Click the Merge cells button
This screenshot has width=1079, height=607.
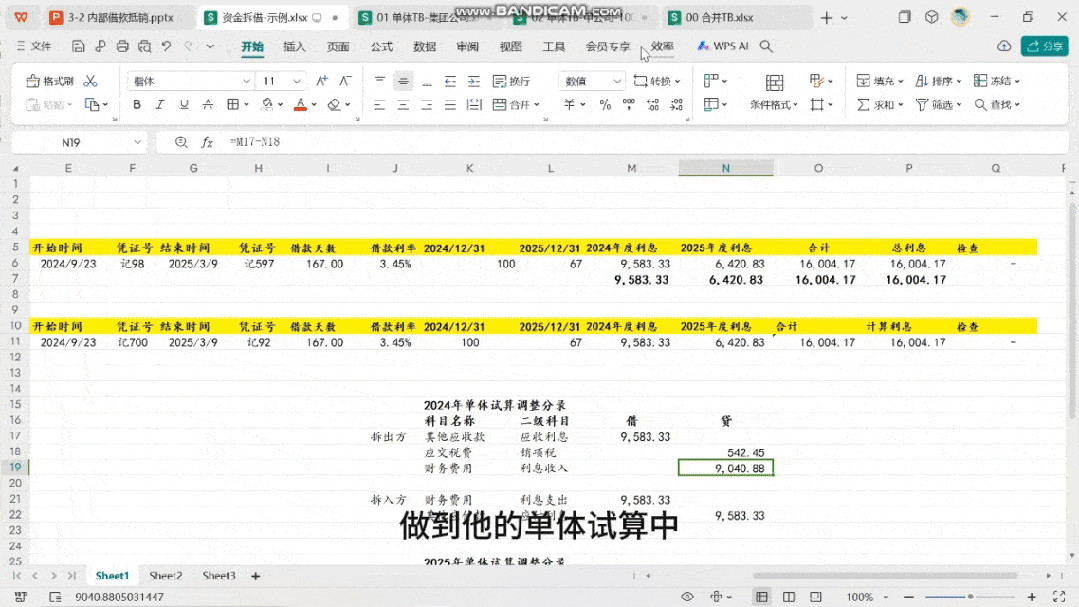(516, 105)
